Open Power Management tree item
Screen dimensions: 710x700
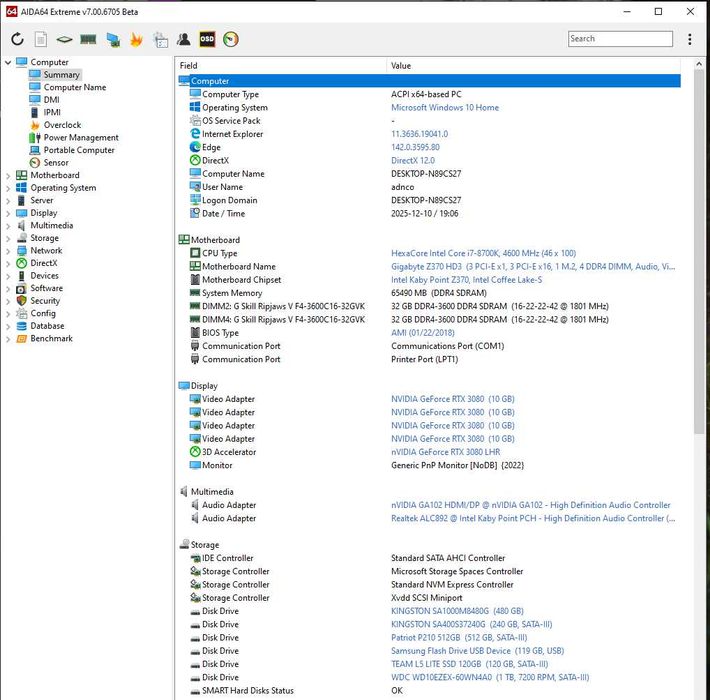(x=81, y=137)
